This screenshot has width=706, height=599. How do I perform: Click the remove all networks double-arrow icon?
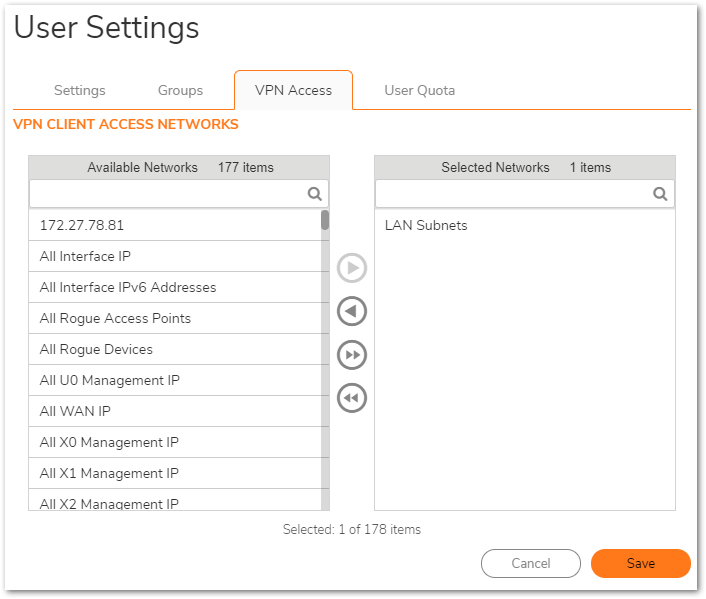(352, 398)
